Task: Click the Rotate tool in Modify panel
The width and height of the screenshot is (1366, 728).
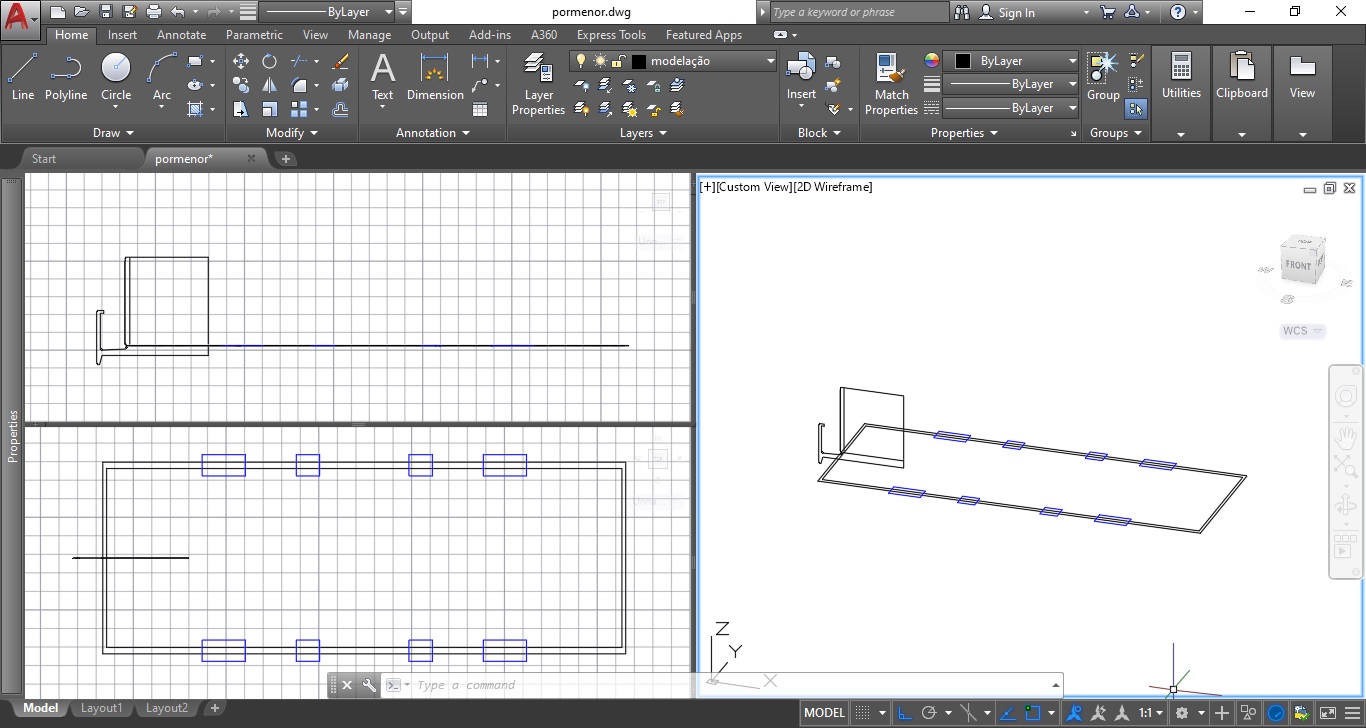Action: (x=270, y=61)
